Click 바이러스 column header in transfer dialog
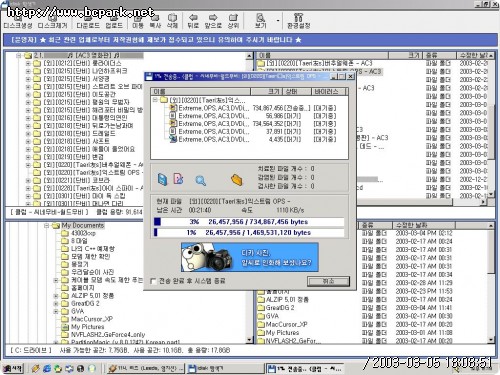 (x=328, y=91)
